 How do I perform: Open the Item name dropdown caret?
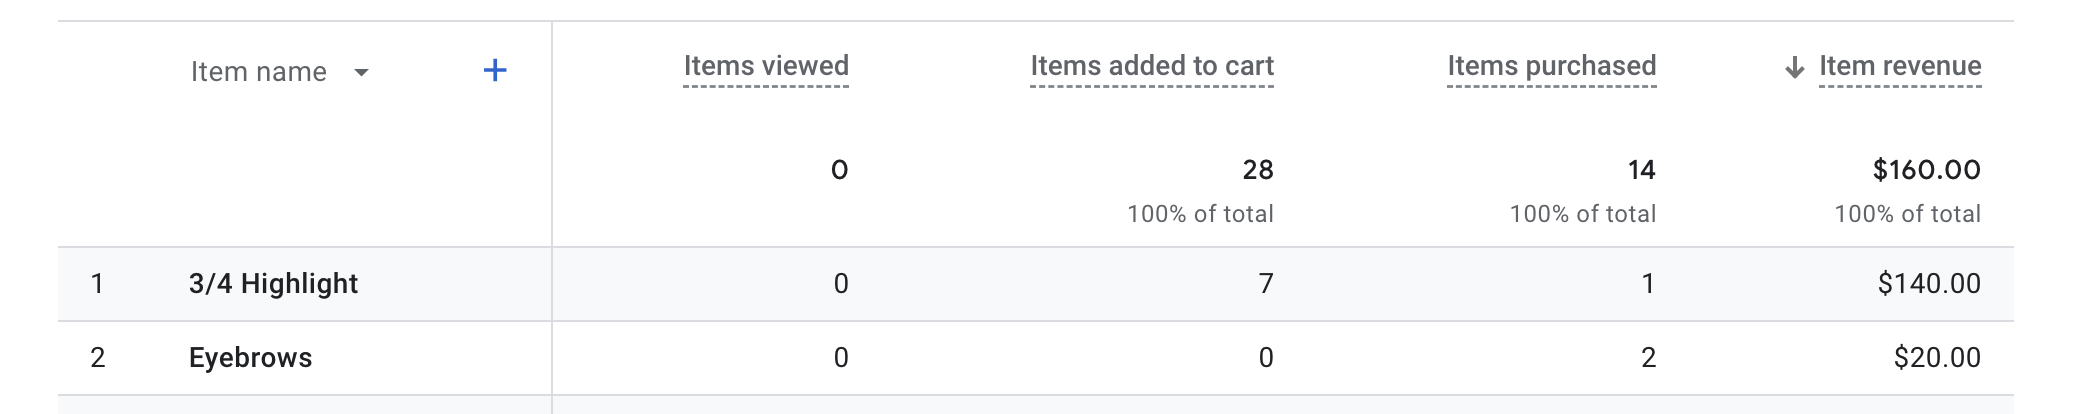(362, 72)
